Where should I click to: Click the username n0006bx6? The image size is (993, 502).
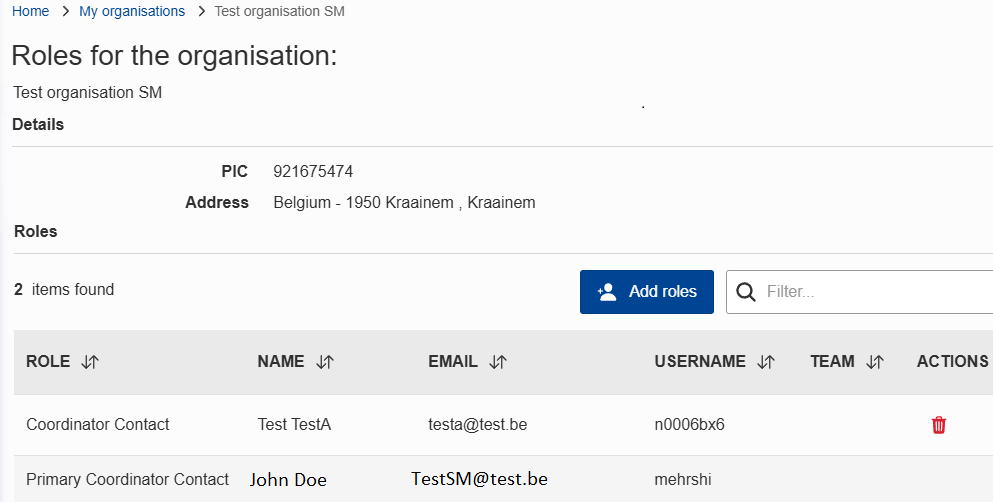689,425
